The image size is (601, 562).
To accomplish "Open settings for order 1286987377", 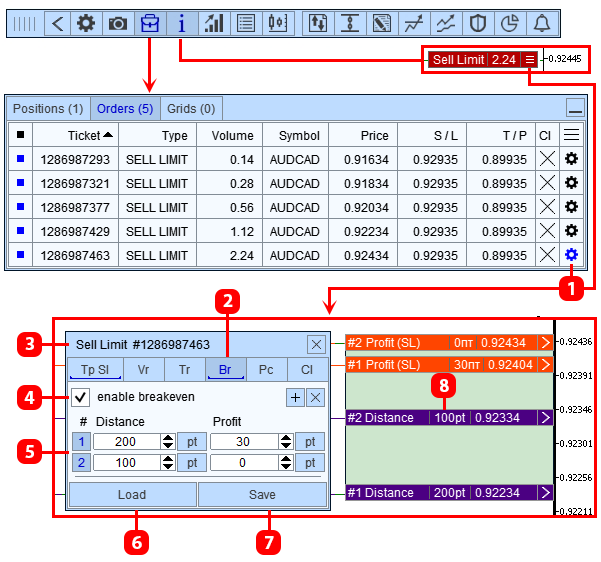I will (x=571, y=207).
